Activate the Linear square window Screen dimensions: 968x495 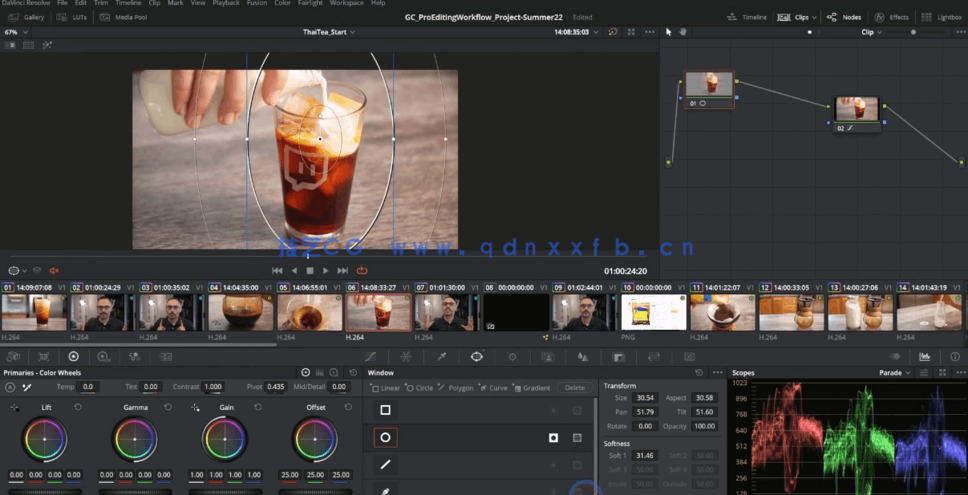[385, 410]
